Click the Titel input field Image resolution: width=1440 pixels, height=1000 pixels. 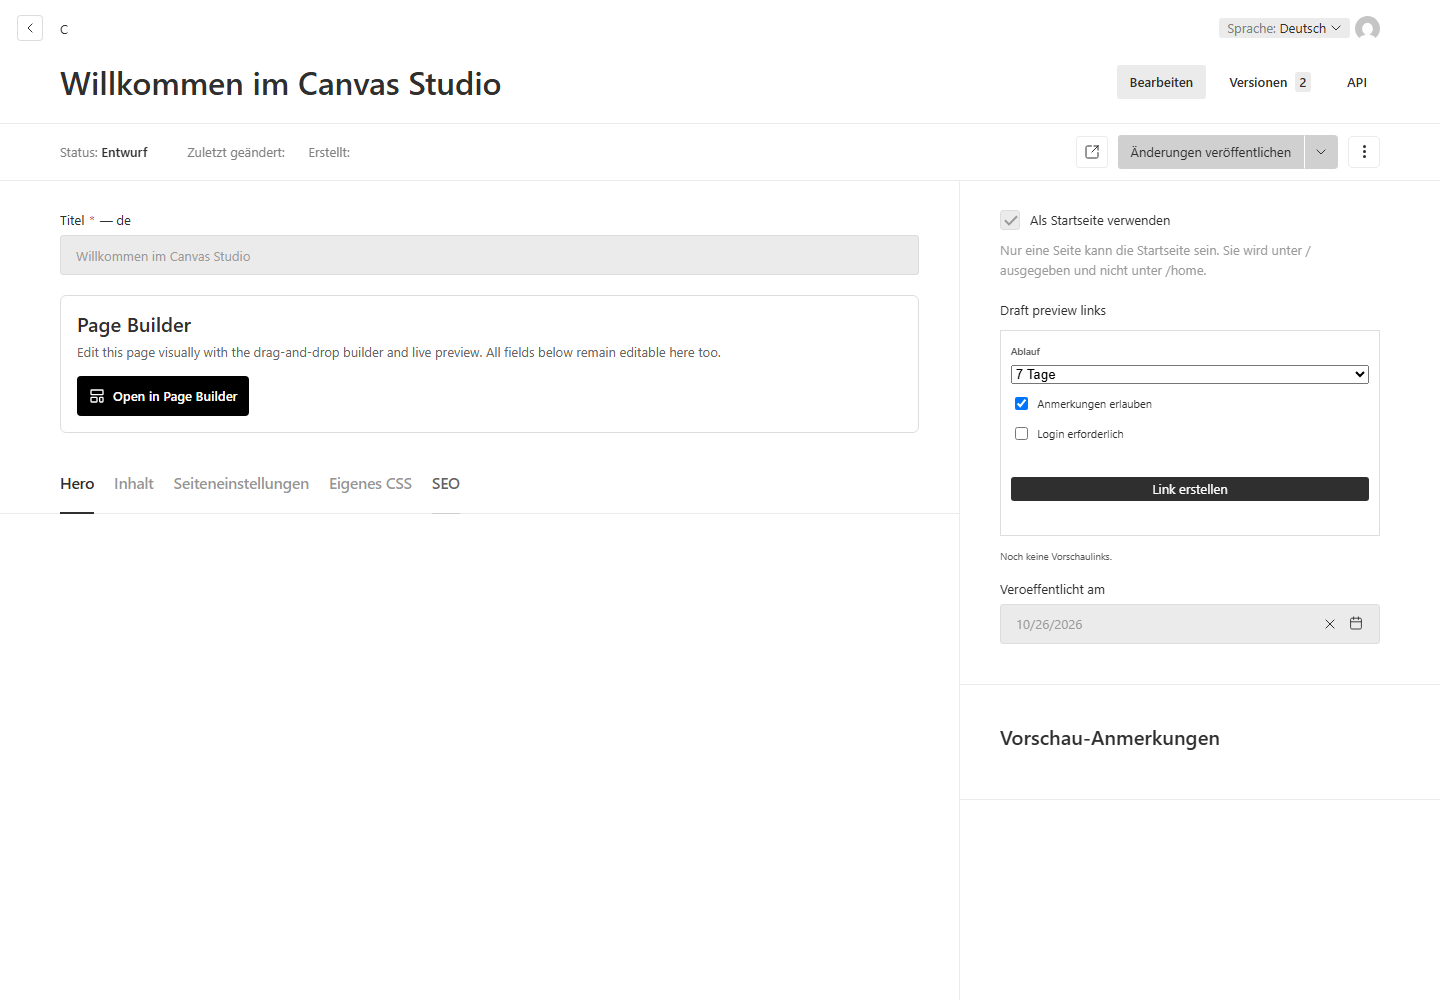[x=489, y=255]
